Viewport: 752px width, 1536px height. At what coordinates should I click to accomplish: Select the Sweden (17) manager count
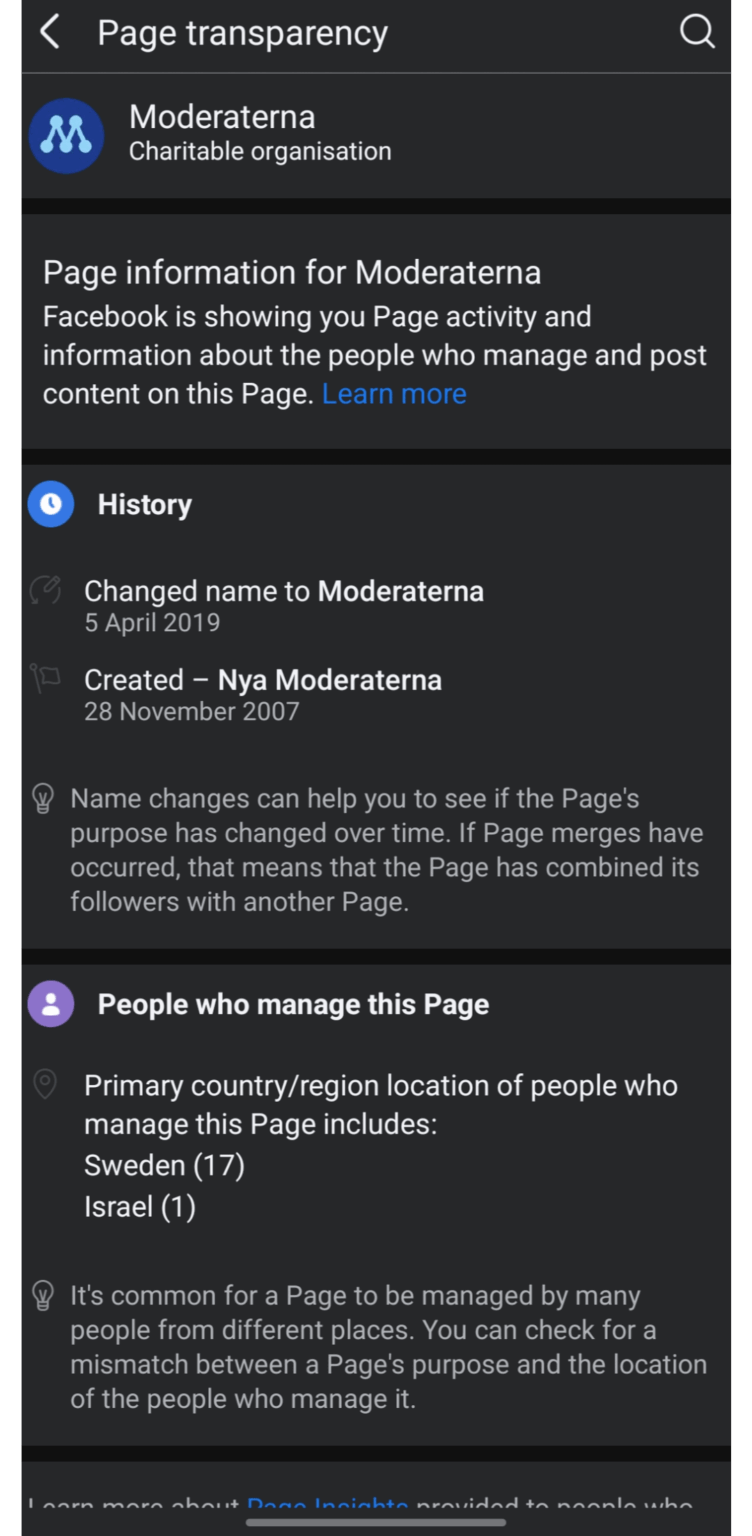[164, 1164]
